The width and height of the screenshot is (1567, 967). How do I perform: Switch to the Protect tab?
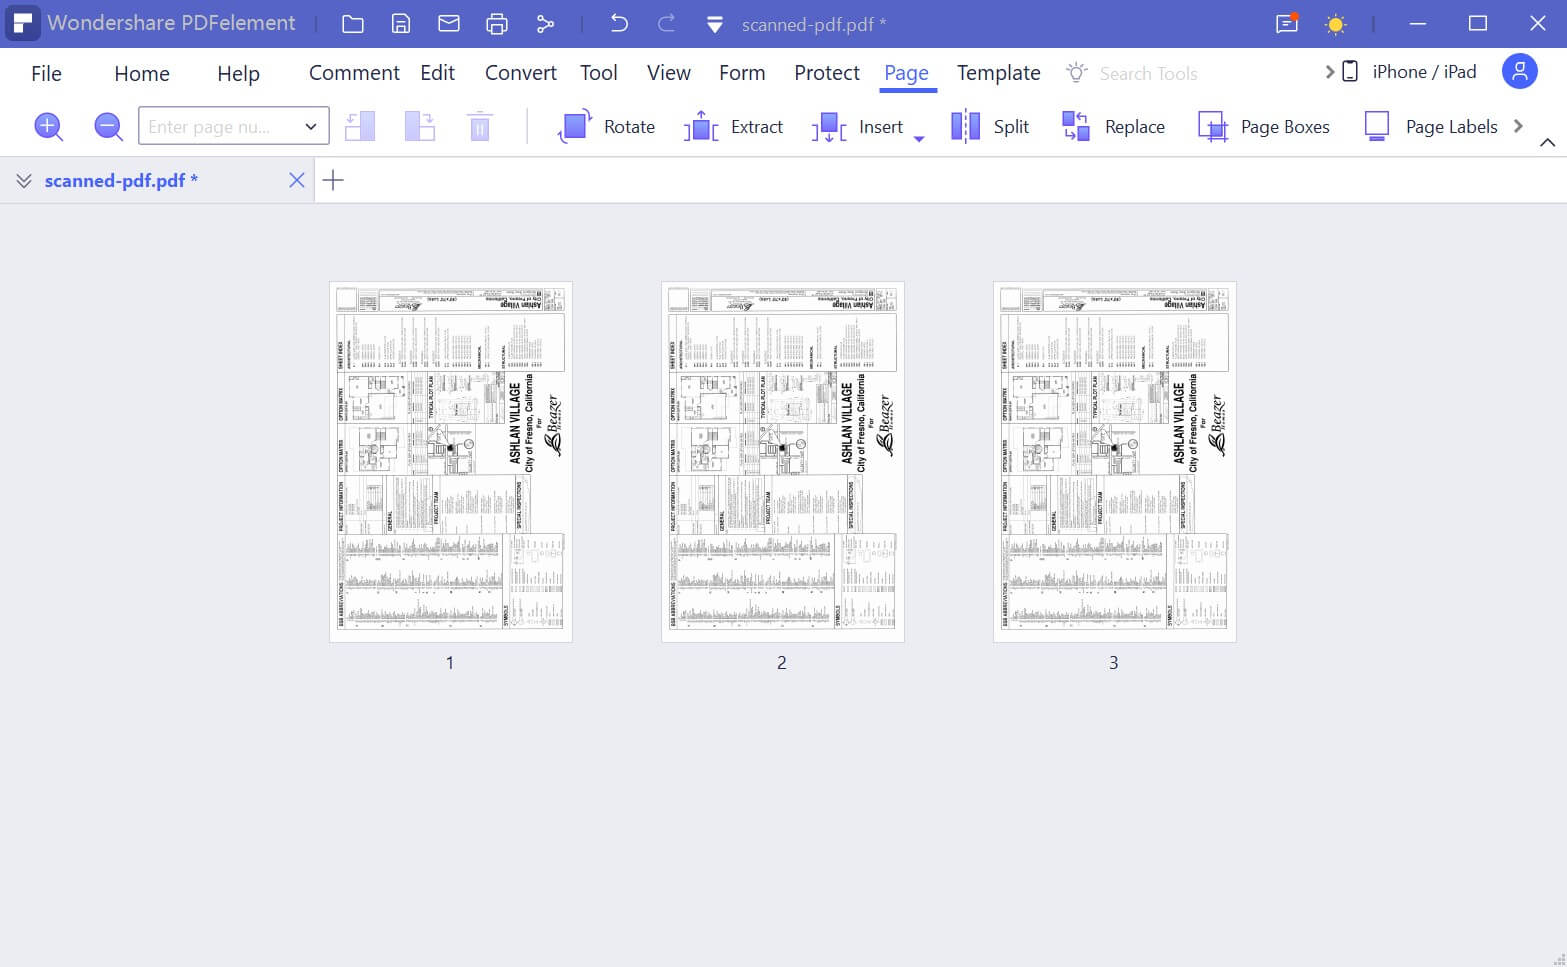coord(826,72)
